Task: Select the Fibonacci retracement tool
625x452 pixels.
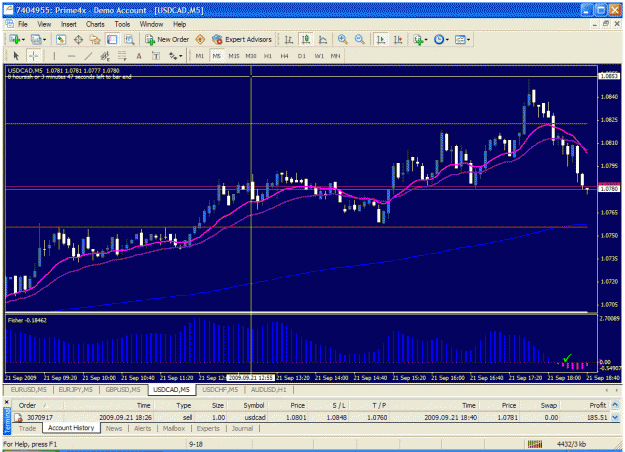Action: click(122, 56)
